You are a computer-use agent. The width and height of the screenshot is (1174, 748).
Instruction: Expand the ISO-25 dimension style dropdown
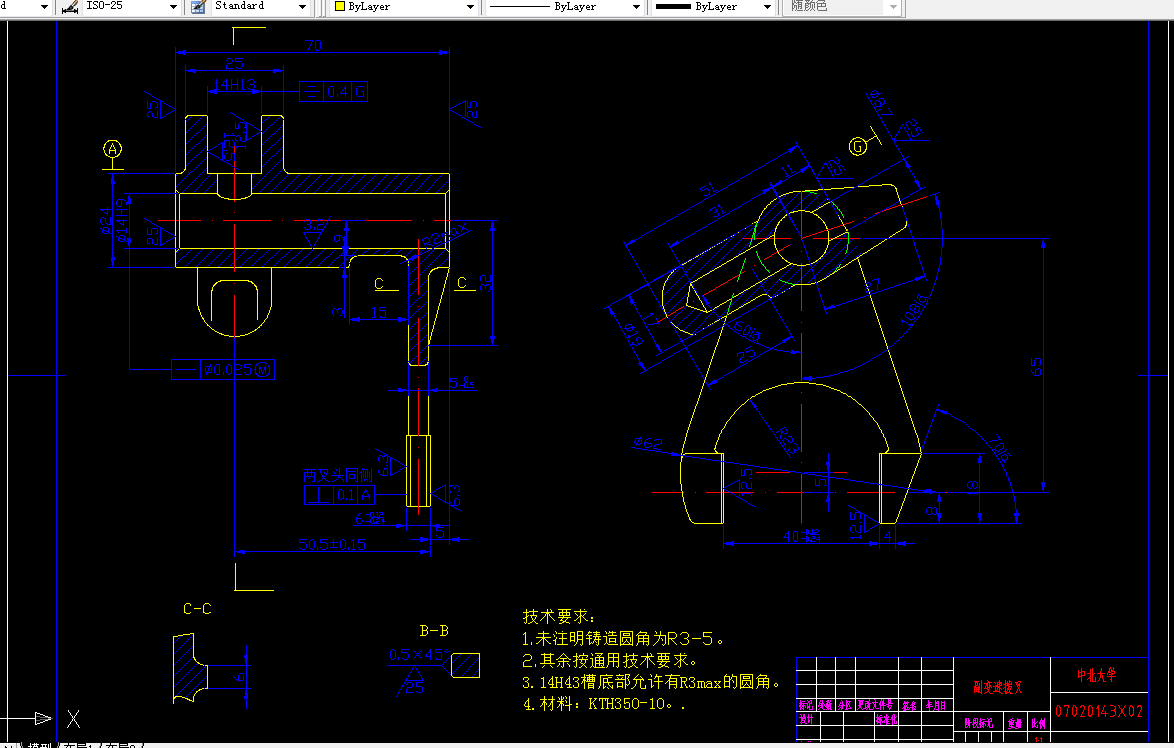pyautogui.click(x=172, y=7)
